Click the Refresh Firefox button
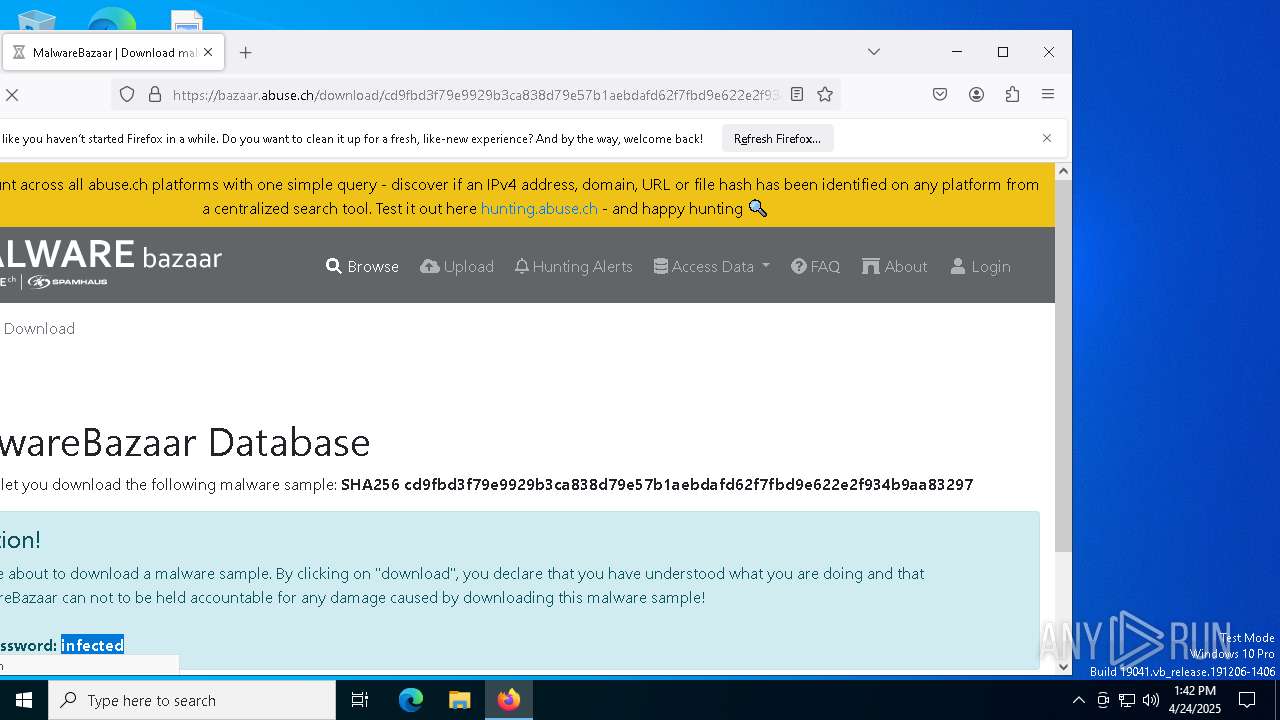The width and height of the screenshot is (1280, 720). pyautogui.click(x=777, y=138)
